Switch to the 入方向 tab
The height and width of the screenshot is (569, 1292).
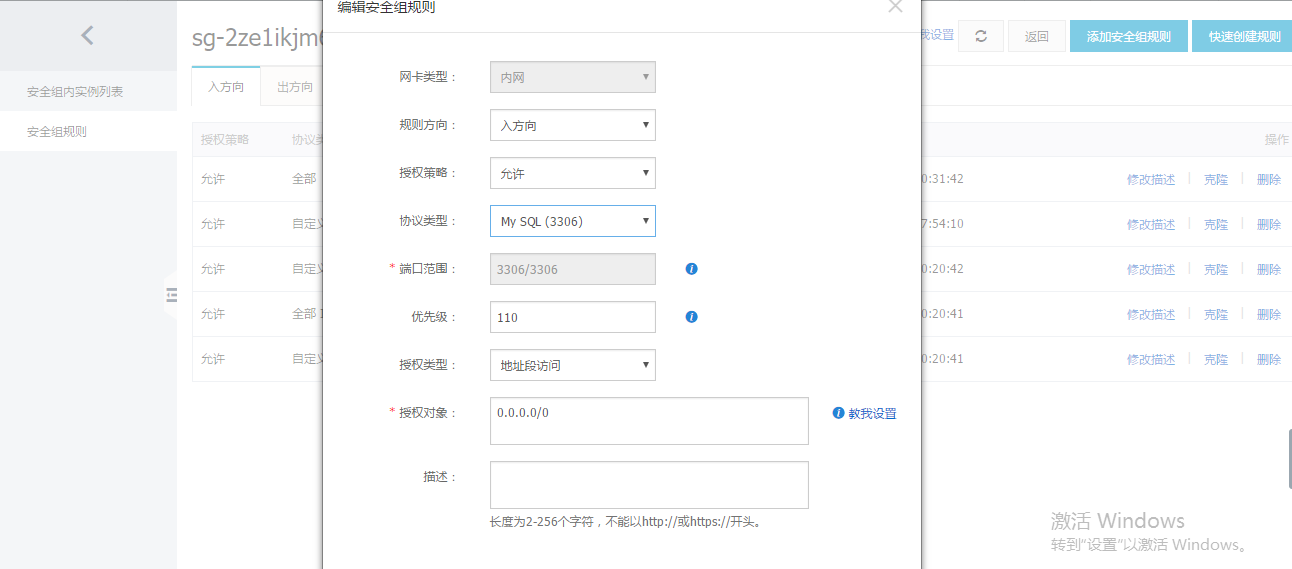click(226, 87)
